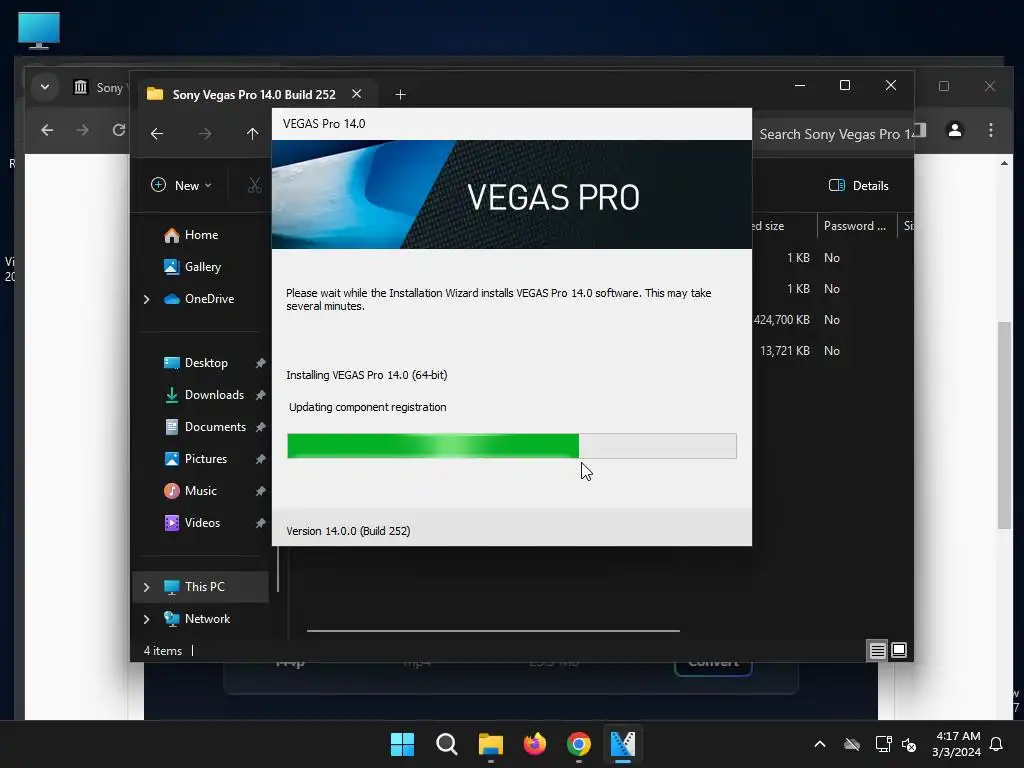Screen dimensions: 1024x768
Task: Switch to the Sony Vegas Pro 14.0 Build 252 tab
Action: coord(253,95)
